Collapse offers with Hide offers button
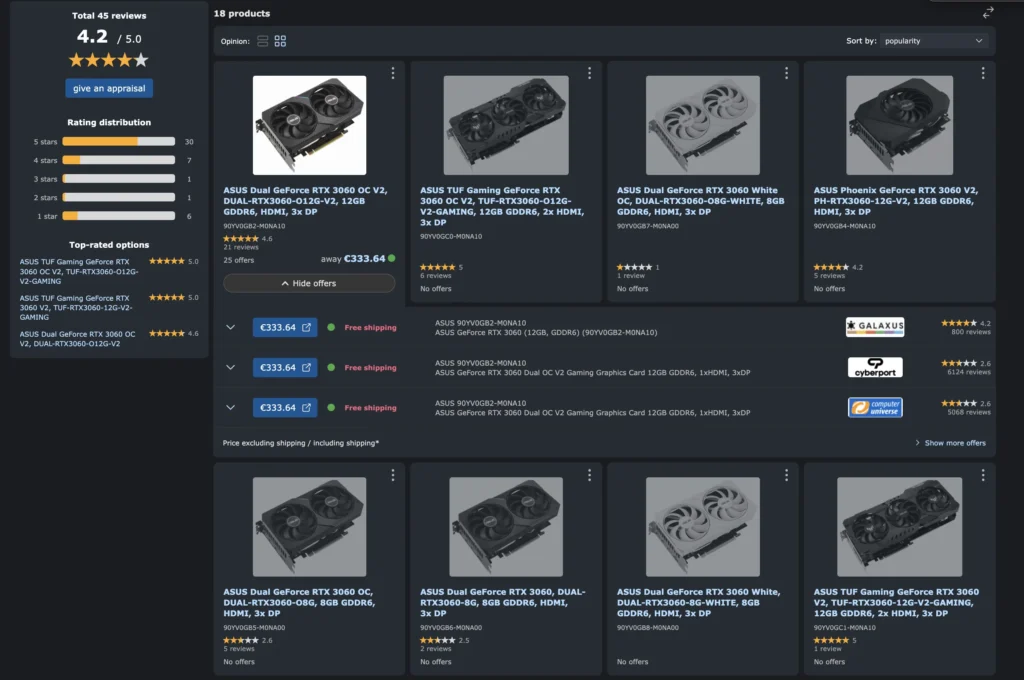Viewport: 1024px width, 680px height. (309, 283)
